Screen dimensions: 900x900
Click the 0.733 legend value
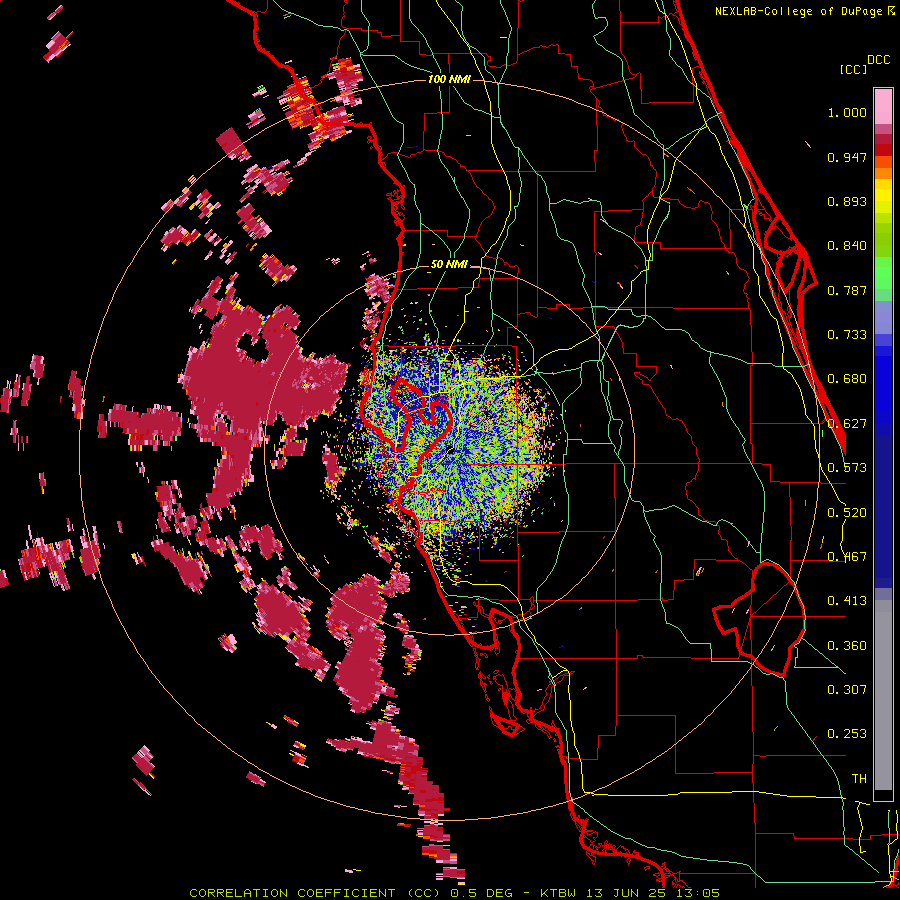pyautogui.click(x=847, y=335)
